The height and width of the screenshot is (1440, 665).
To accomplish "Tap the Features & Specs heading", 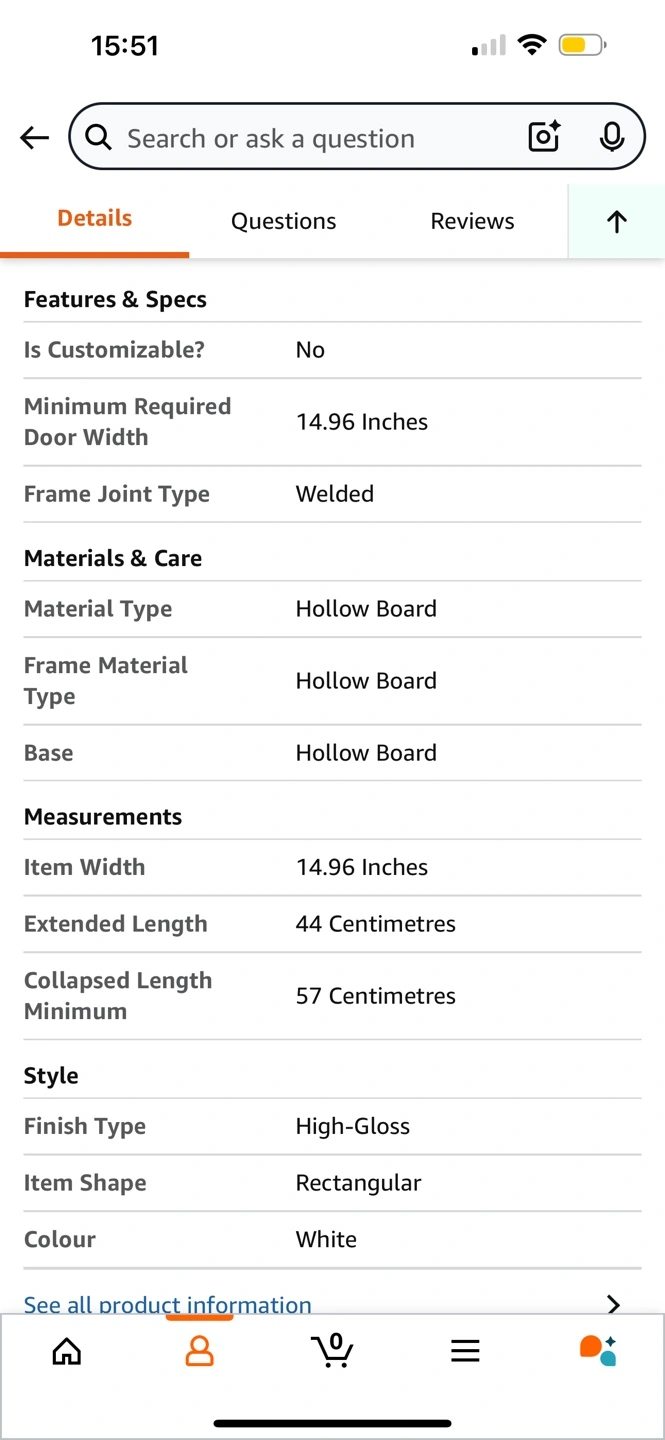I will [115, 300].
